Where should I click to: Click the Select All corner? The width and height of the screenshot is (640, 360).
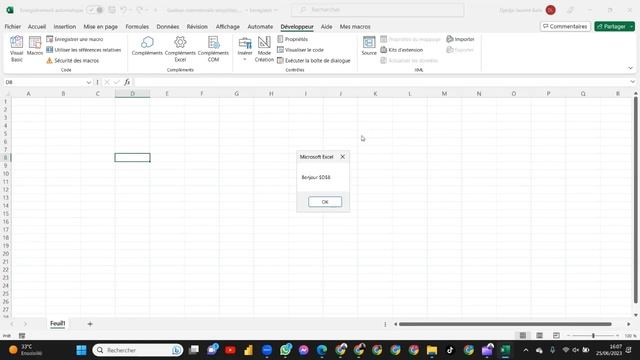pyautogui.click(x=6, y=93)
